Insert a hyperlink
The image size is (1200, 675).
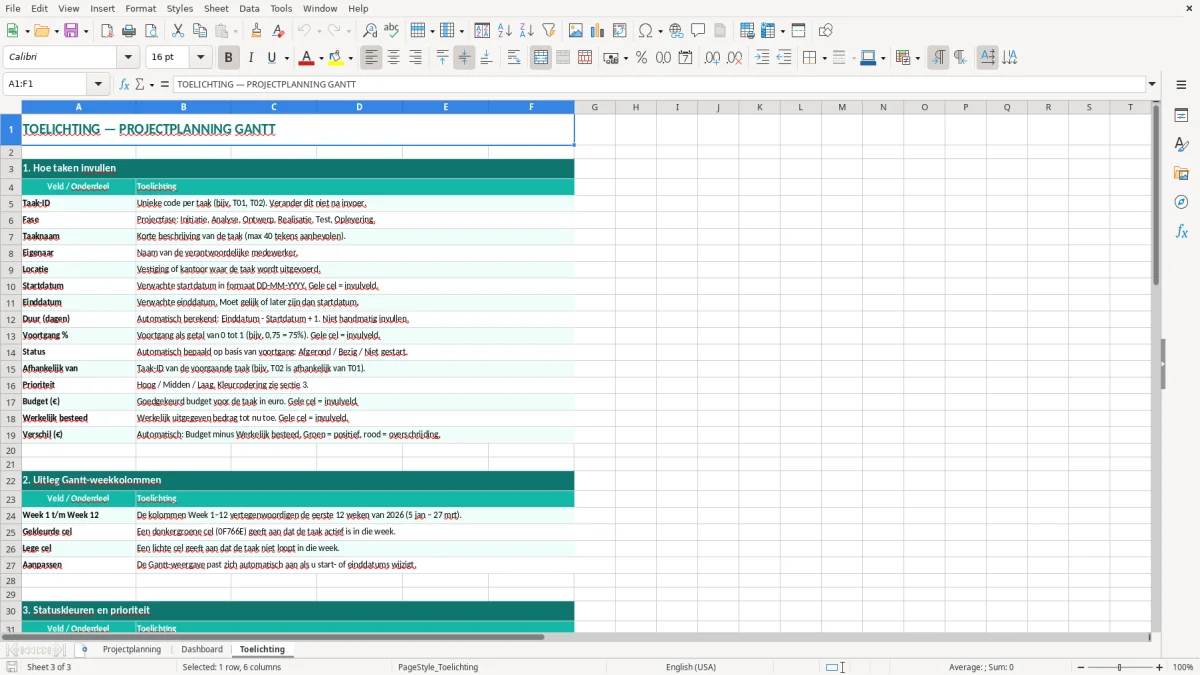pos(677,31)
